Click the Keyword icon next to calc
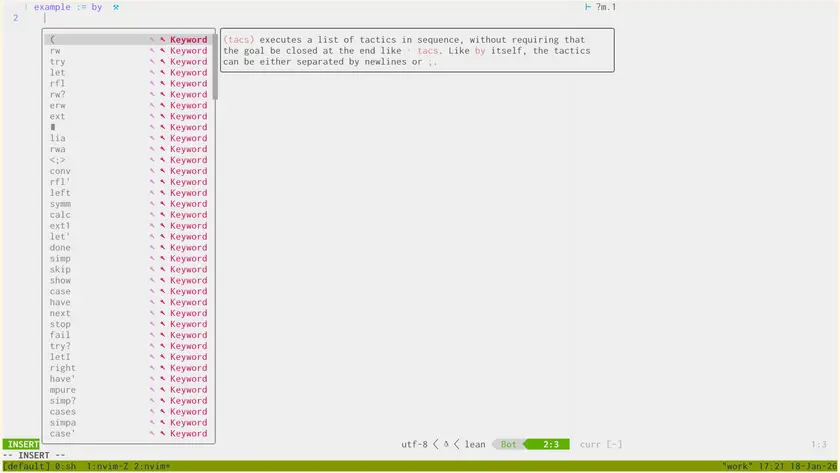The image size is (840, 473). click(163, 215)
